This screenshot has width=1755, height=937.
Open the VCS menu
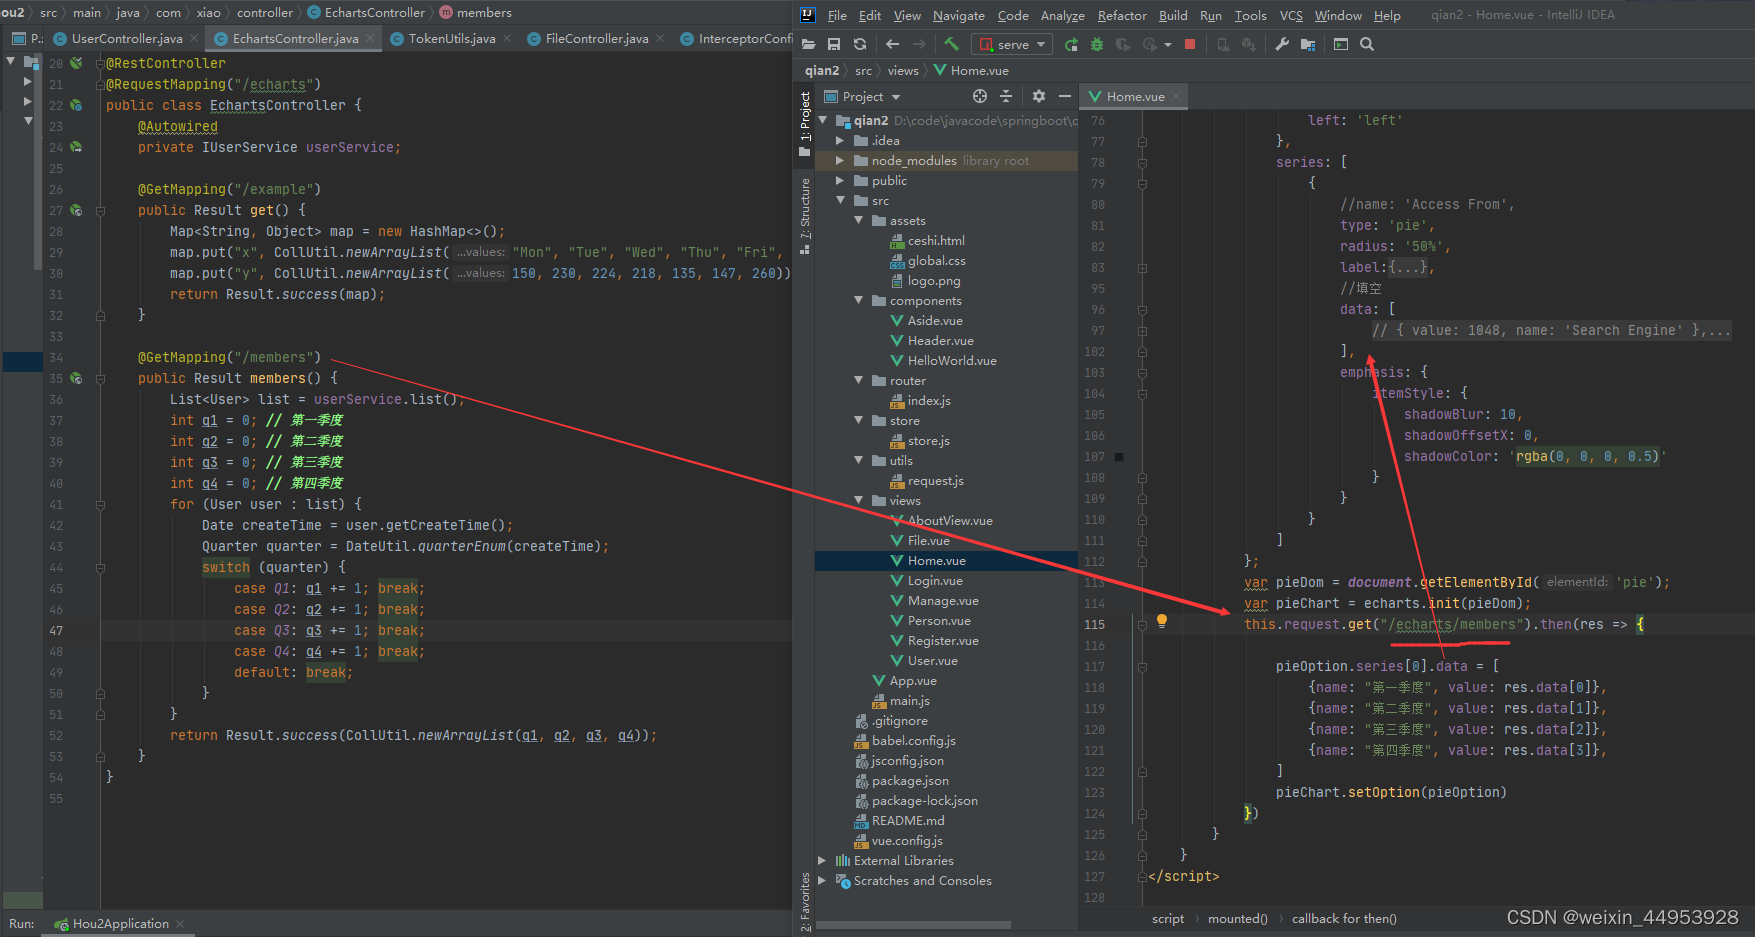tap(1291, 15)
